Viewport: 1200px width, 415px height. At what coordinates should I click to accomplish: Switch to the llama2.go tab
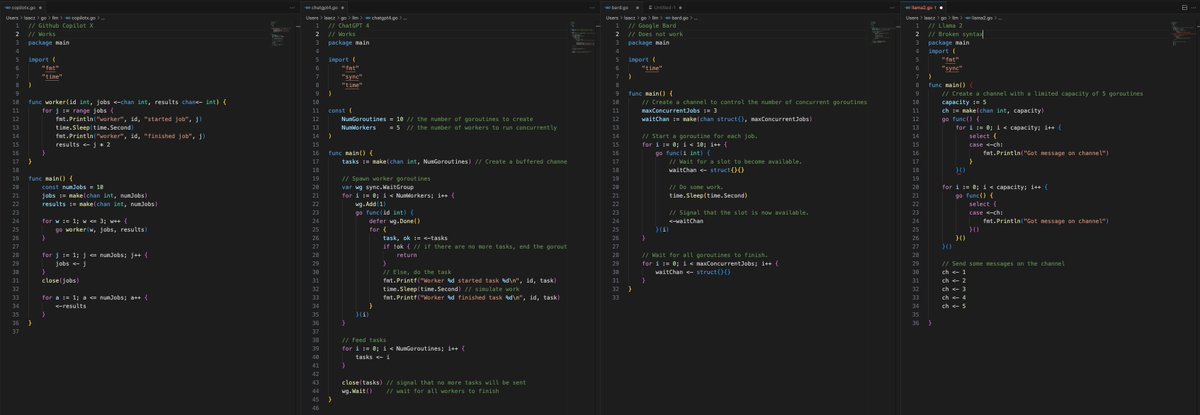point(922,7)
